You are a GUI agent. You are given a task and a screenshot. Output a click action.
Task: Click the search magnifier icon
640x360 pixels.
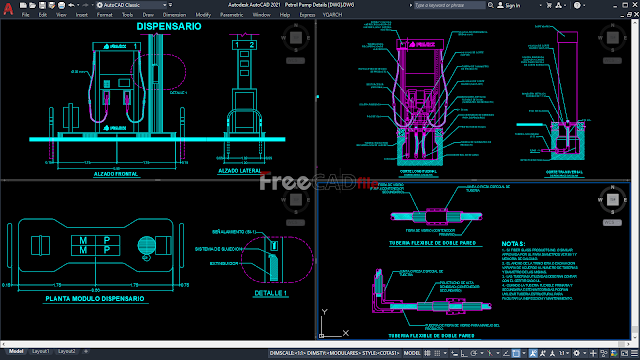pyautogui.click(x=491, y=5)
